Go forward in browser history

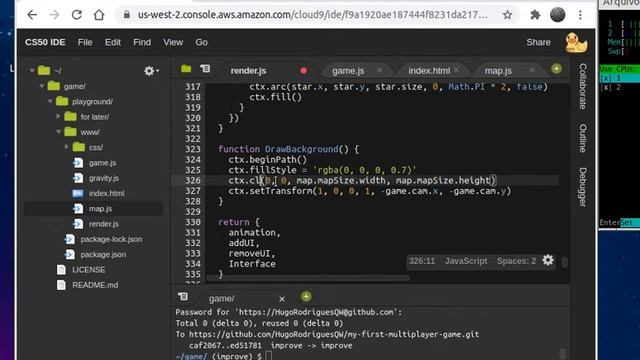(x=54, y=15)
